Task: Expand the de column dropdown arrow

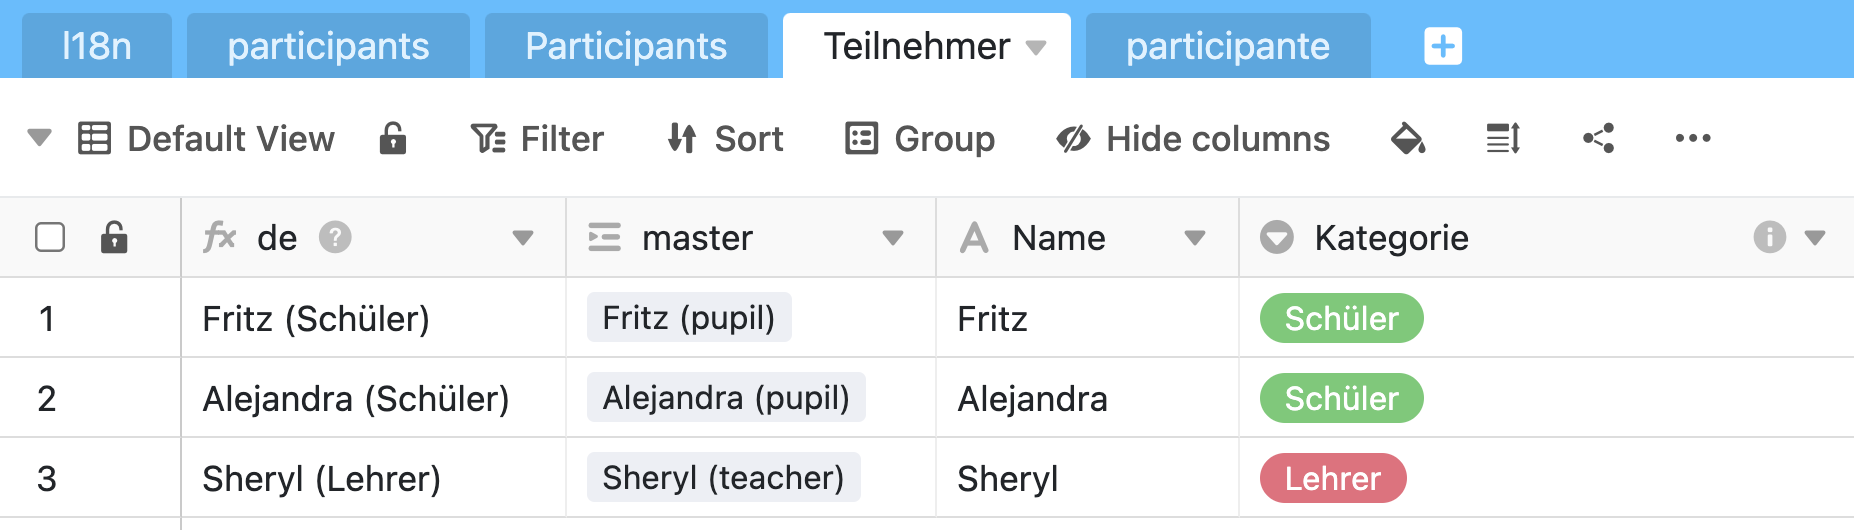Action: (522, 238)
